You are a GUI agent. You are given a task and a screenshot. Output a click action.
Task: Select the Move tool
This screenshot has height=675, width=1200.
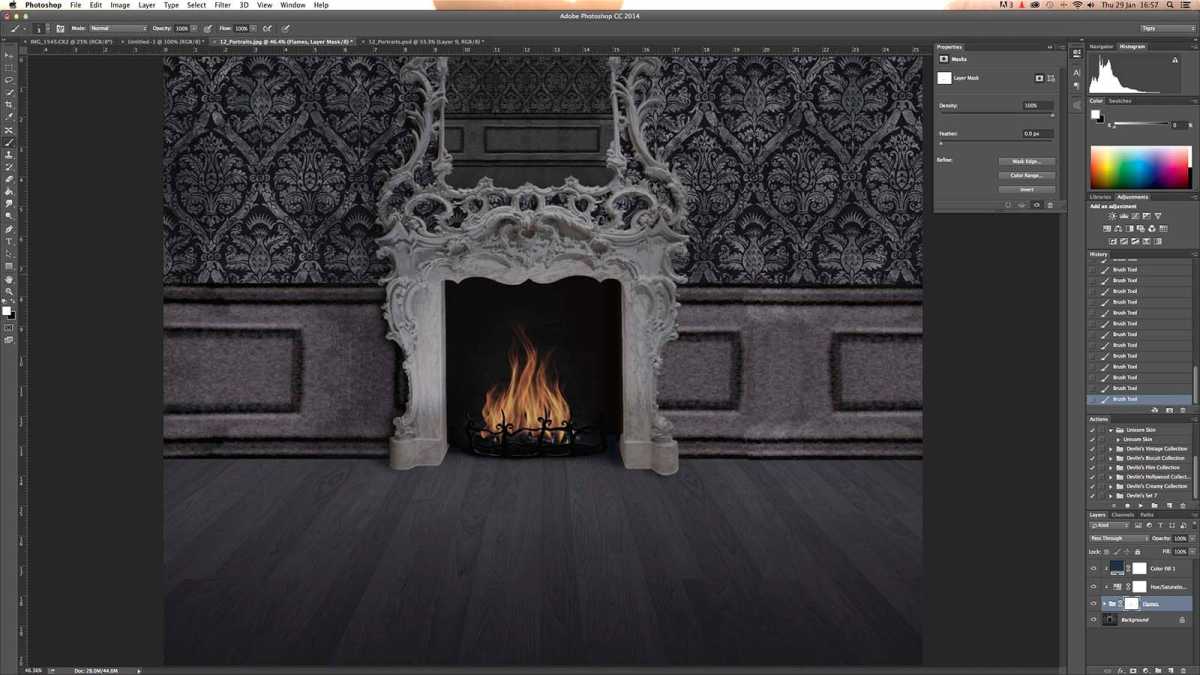pos(9,56)
